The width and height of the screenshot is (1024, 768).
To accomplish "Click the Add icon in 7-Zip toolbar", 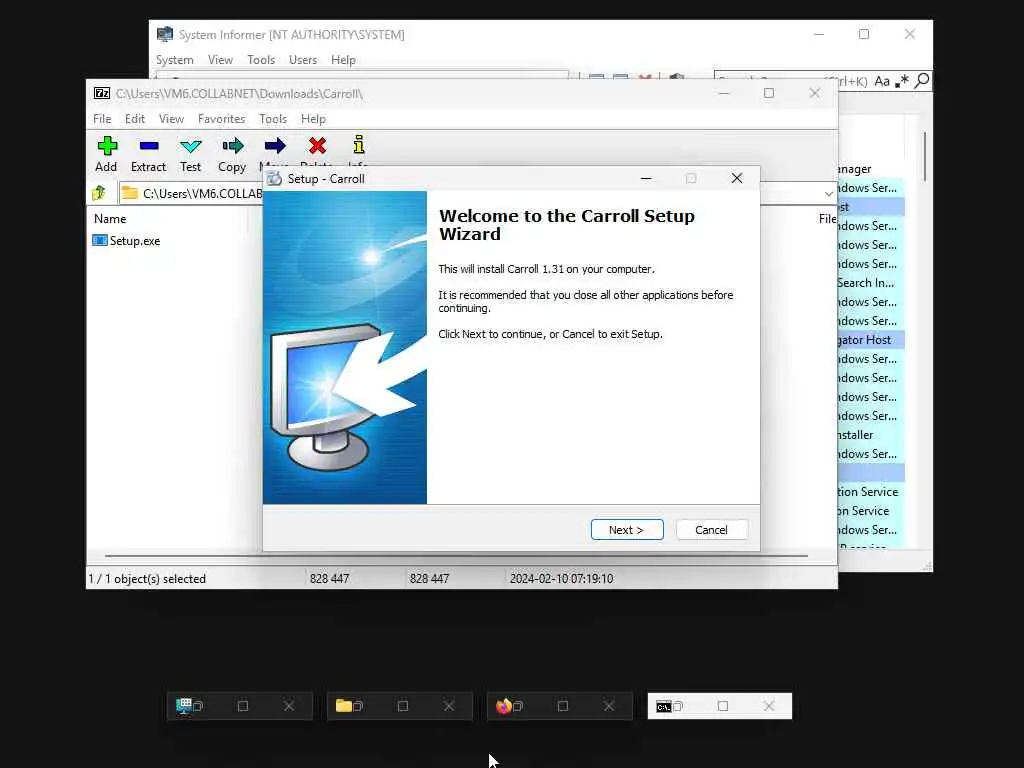I will click(x=107, y=146).
